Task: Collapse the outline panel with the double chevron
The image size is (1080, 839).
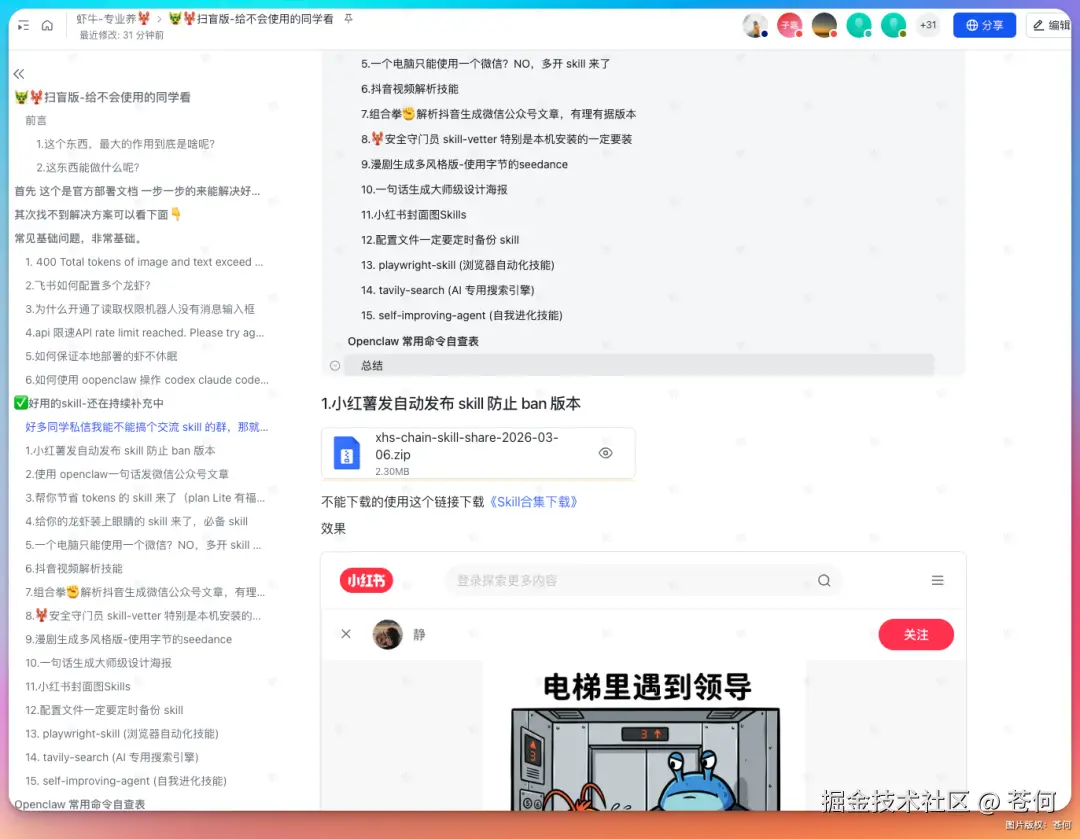Action: coord(18,73)
